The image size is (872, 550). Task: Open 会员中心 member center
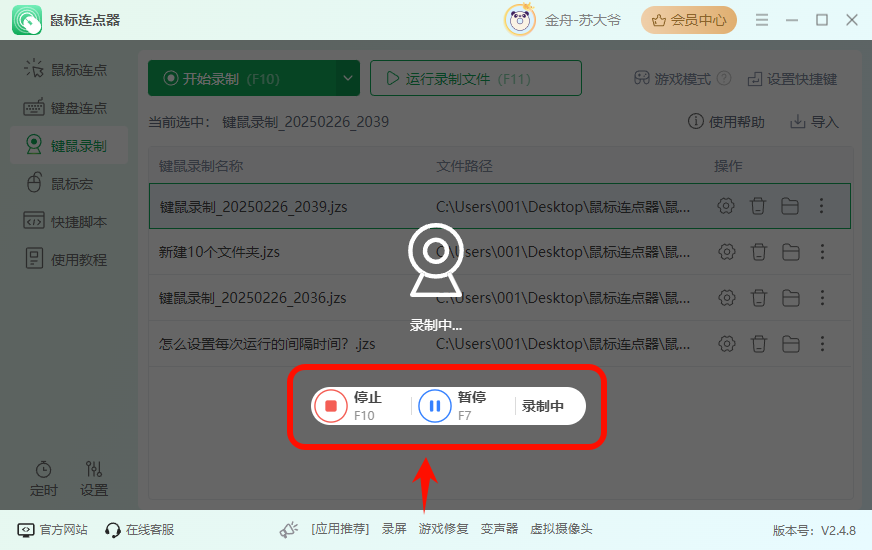(x=688, y=20)
